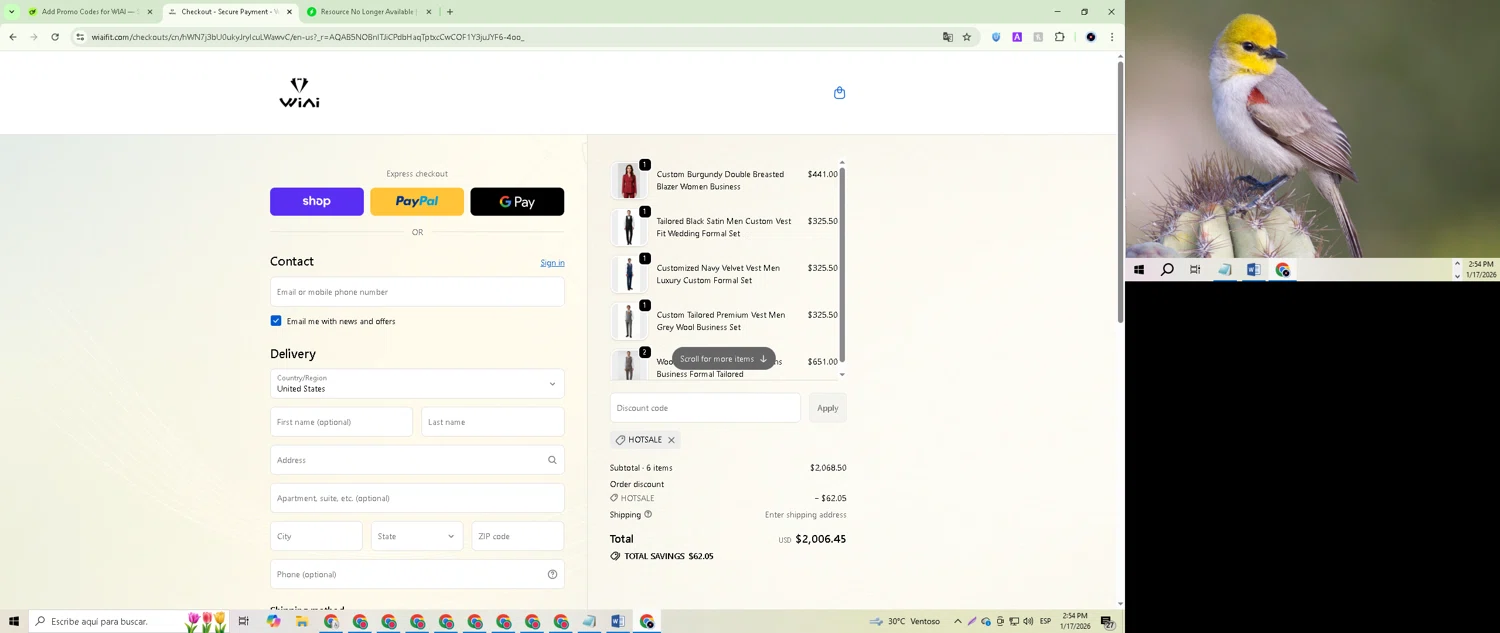Click the WIAI store logo
This screenshot has height=633, width=1500.
[299, 92]
